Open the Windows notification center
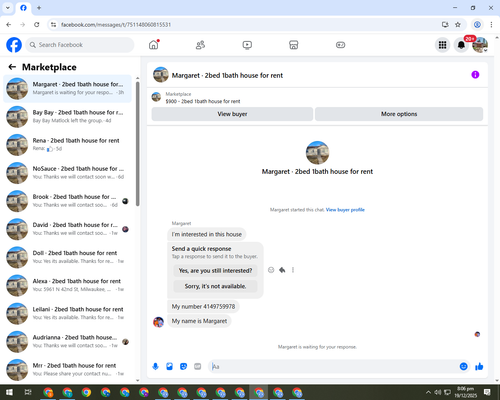The width and height of the screenshot is (500, 400). (487, 392)
